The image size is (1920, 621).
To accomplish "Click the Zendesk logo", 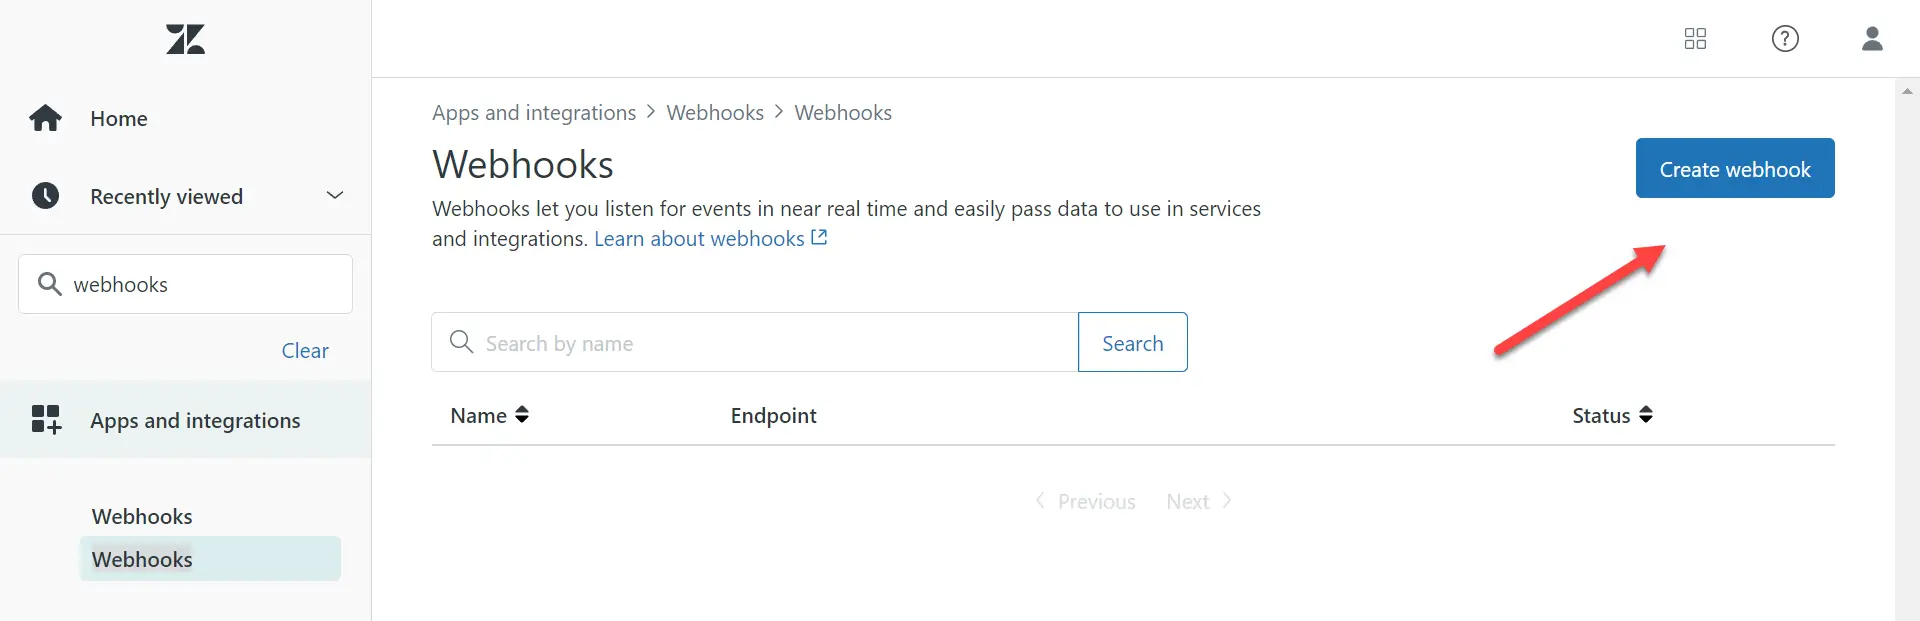I will point(184,39).
